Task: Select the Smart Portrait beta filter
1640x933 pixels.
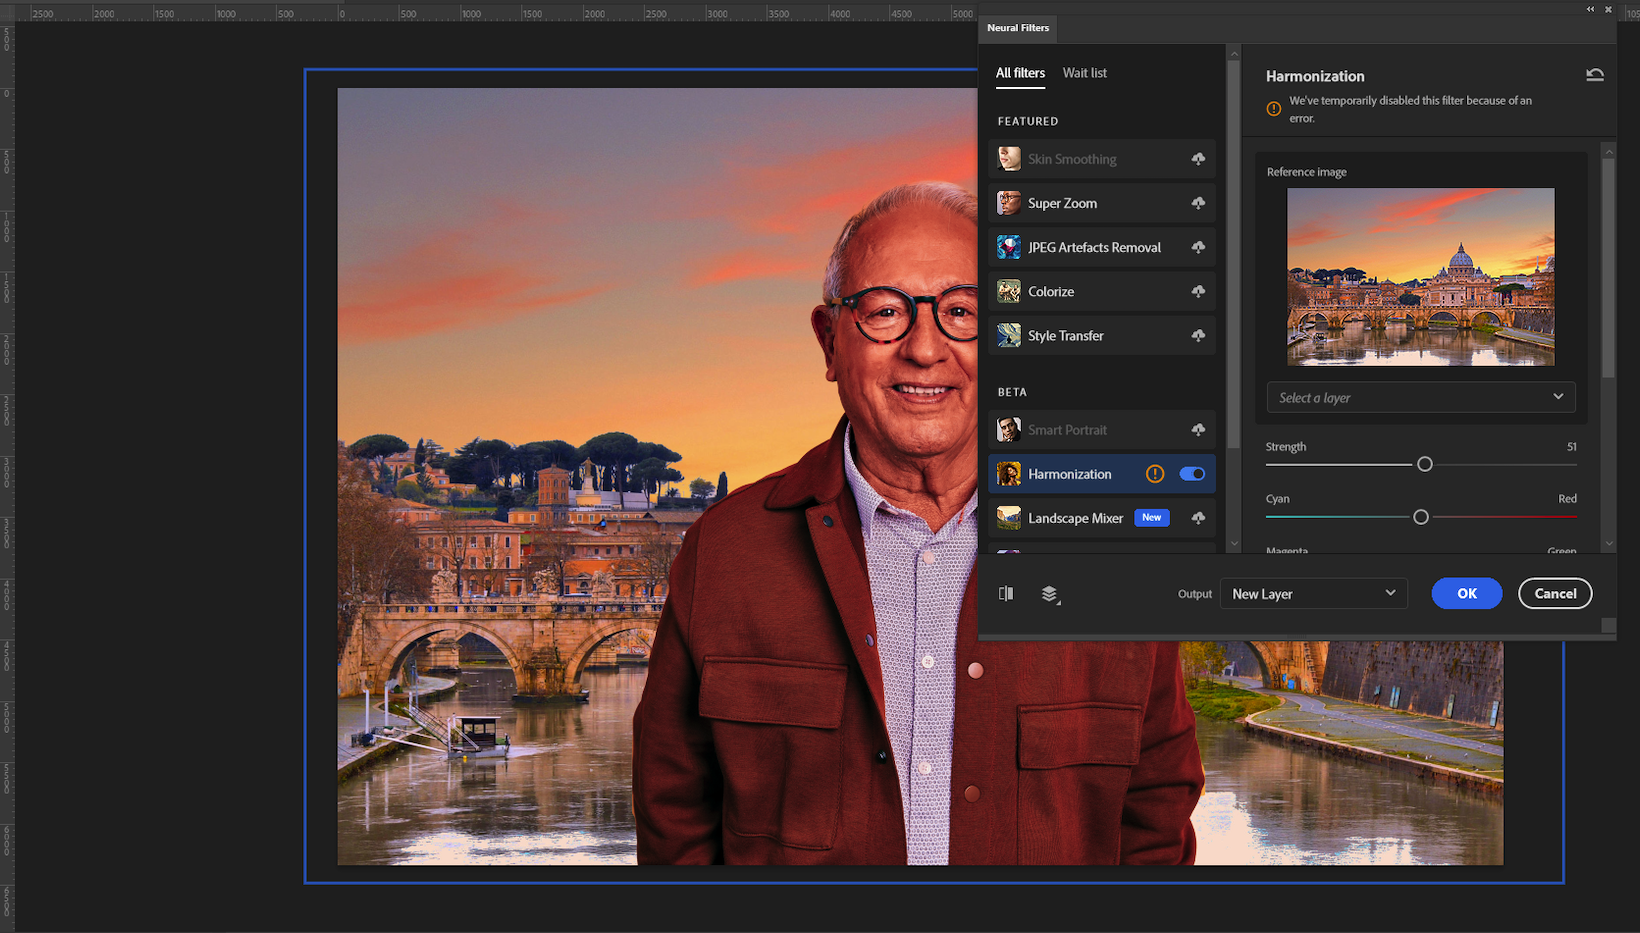Action: (1067, 430)
